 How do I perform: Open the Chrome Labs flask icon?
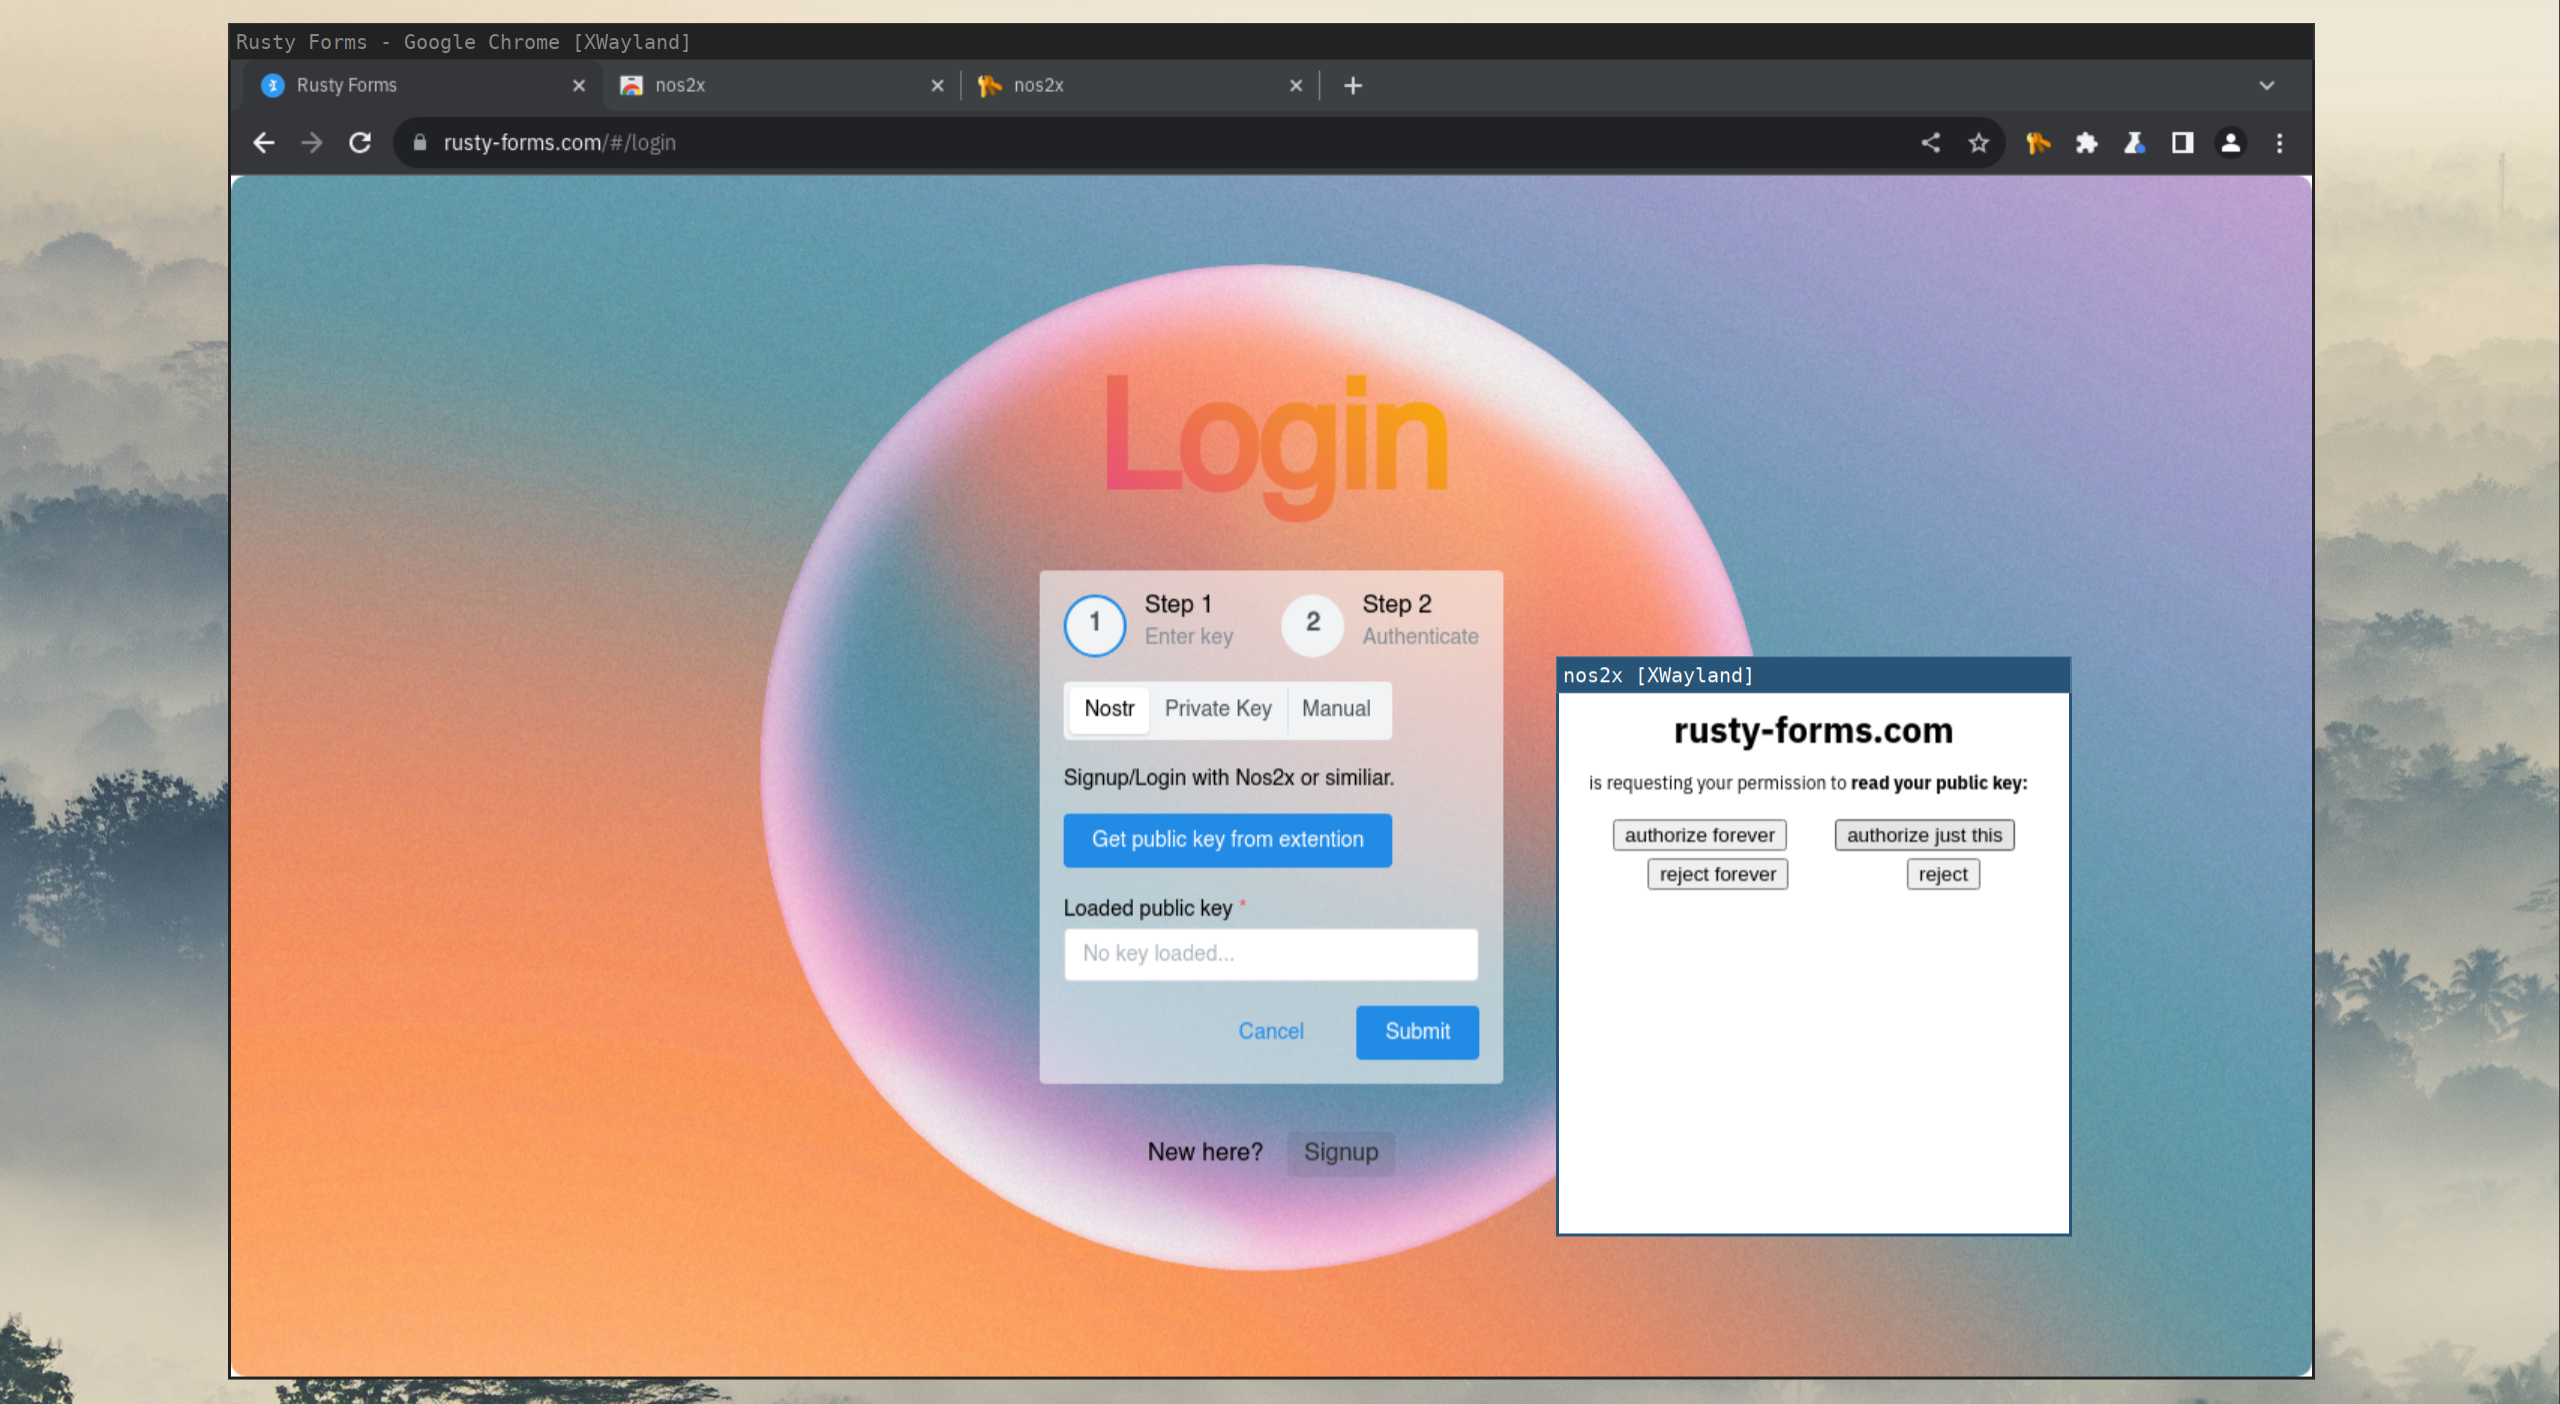click(2134, 143)
